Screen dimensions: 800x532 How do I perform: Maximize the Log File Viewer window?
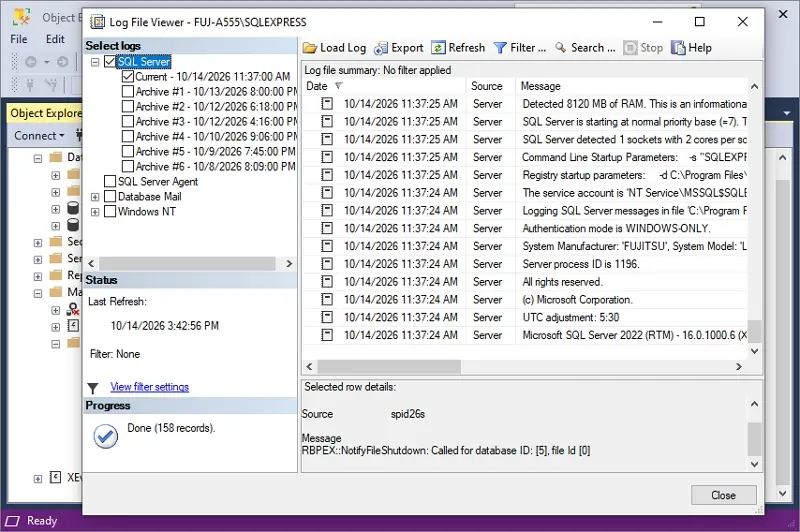(x=700, y=21)
